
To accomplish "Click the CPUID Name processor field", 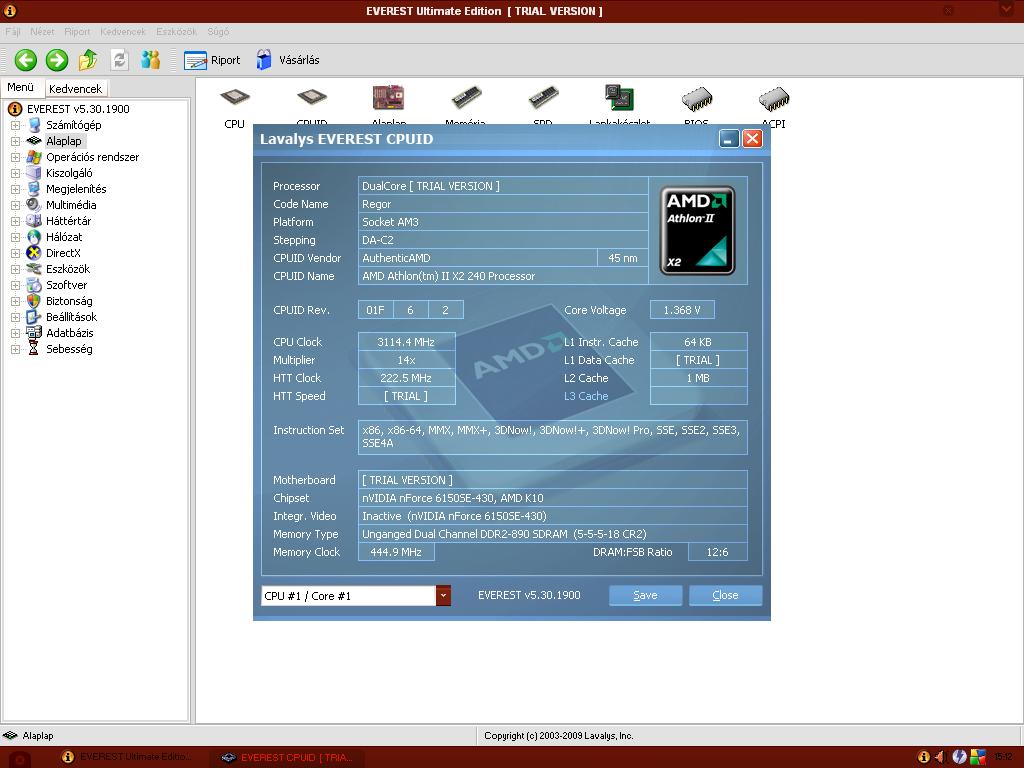I will (503, 276).
